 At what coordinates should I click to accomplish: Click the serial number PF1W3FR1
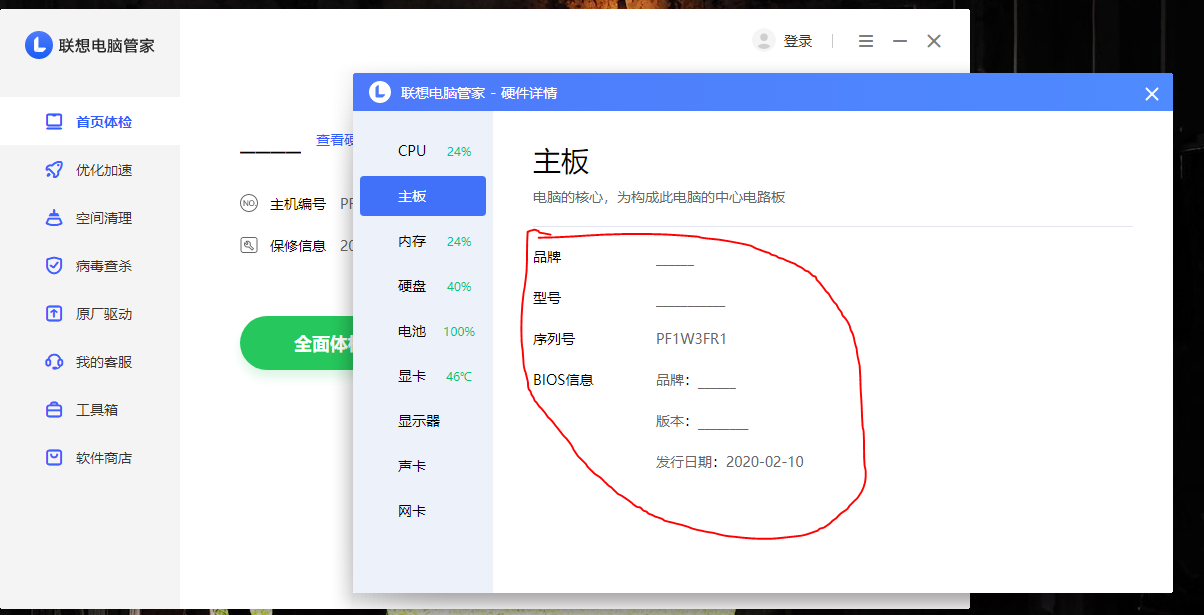tap(691, 339)
